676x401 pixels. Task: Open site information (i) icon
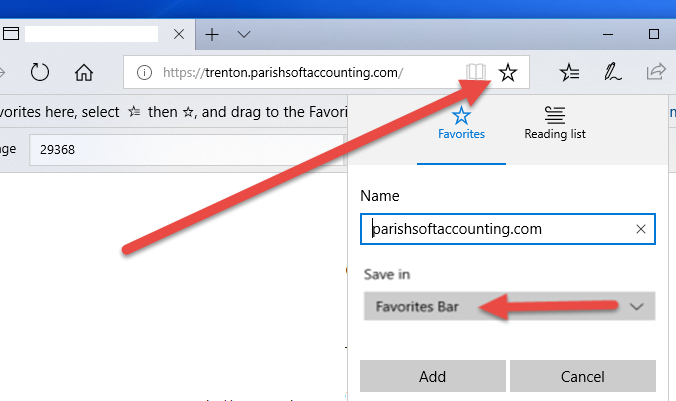(x=144, y=72)
